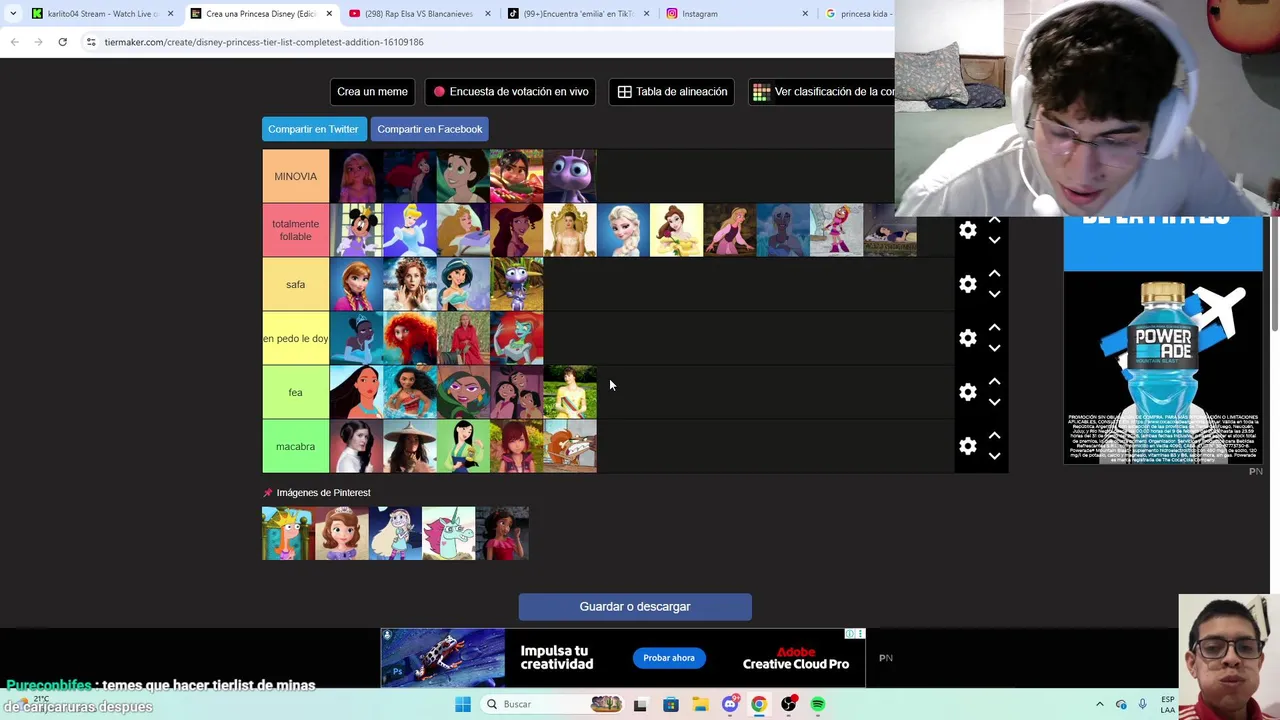Click the address bar URL field
The height and width of the screenshot is (720, 1280).
(x=490, y=42)
